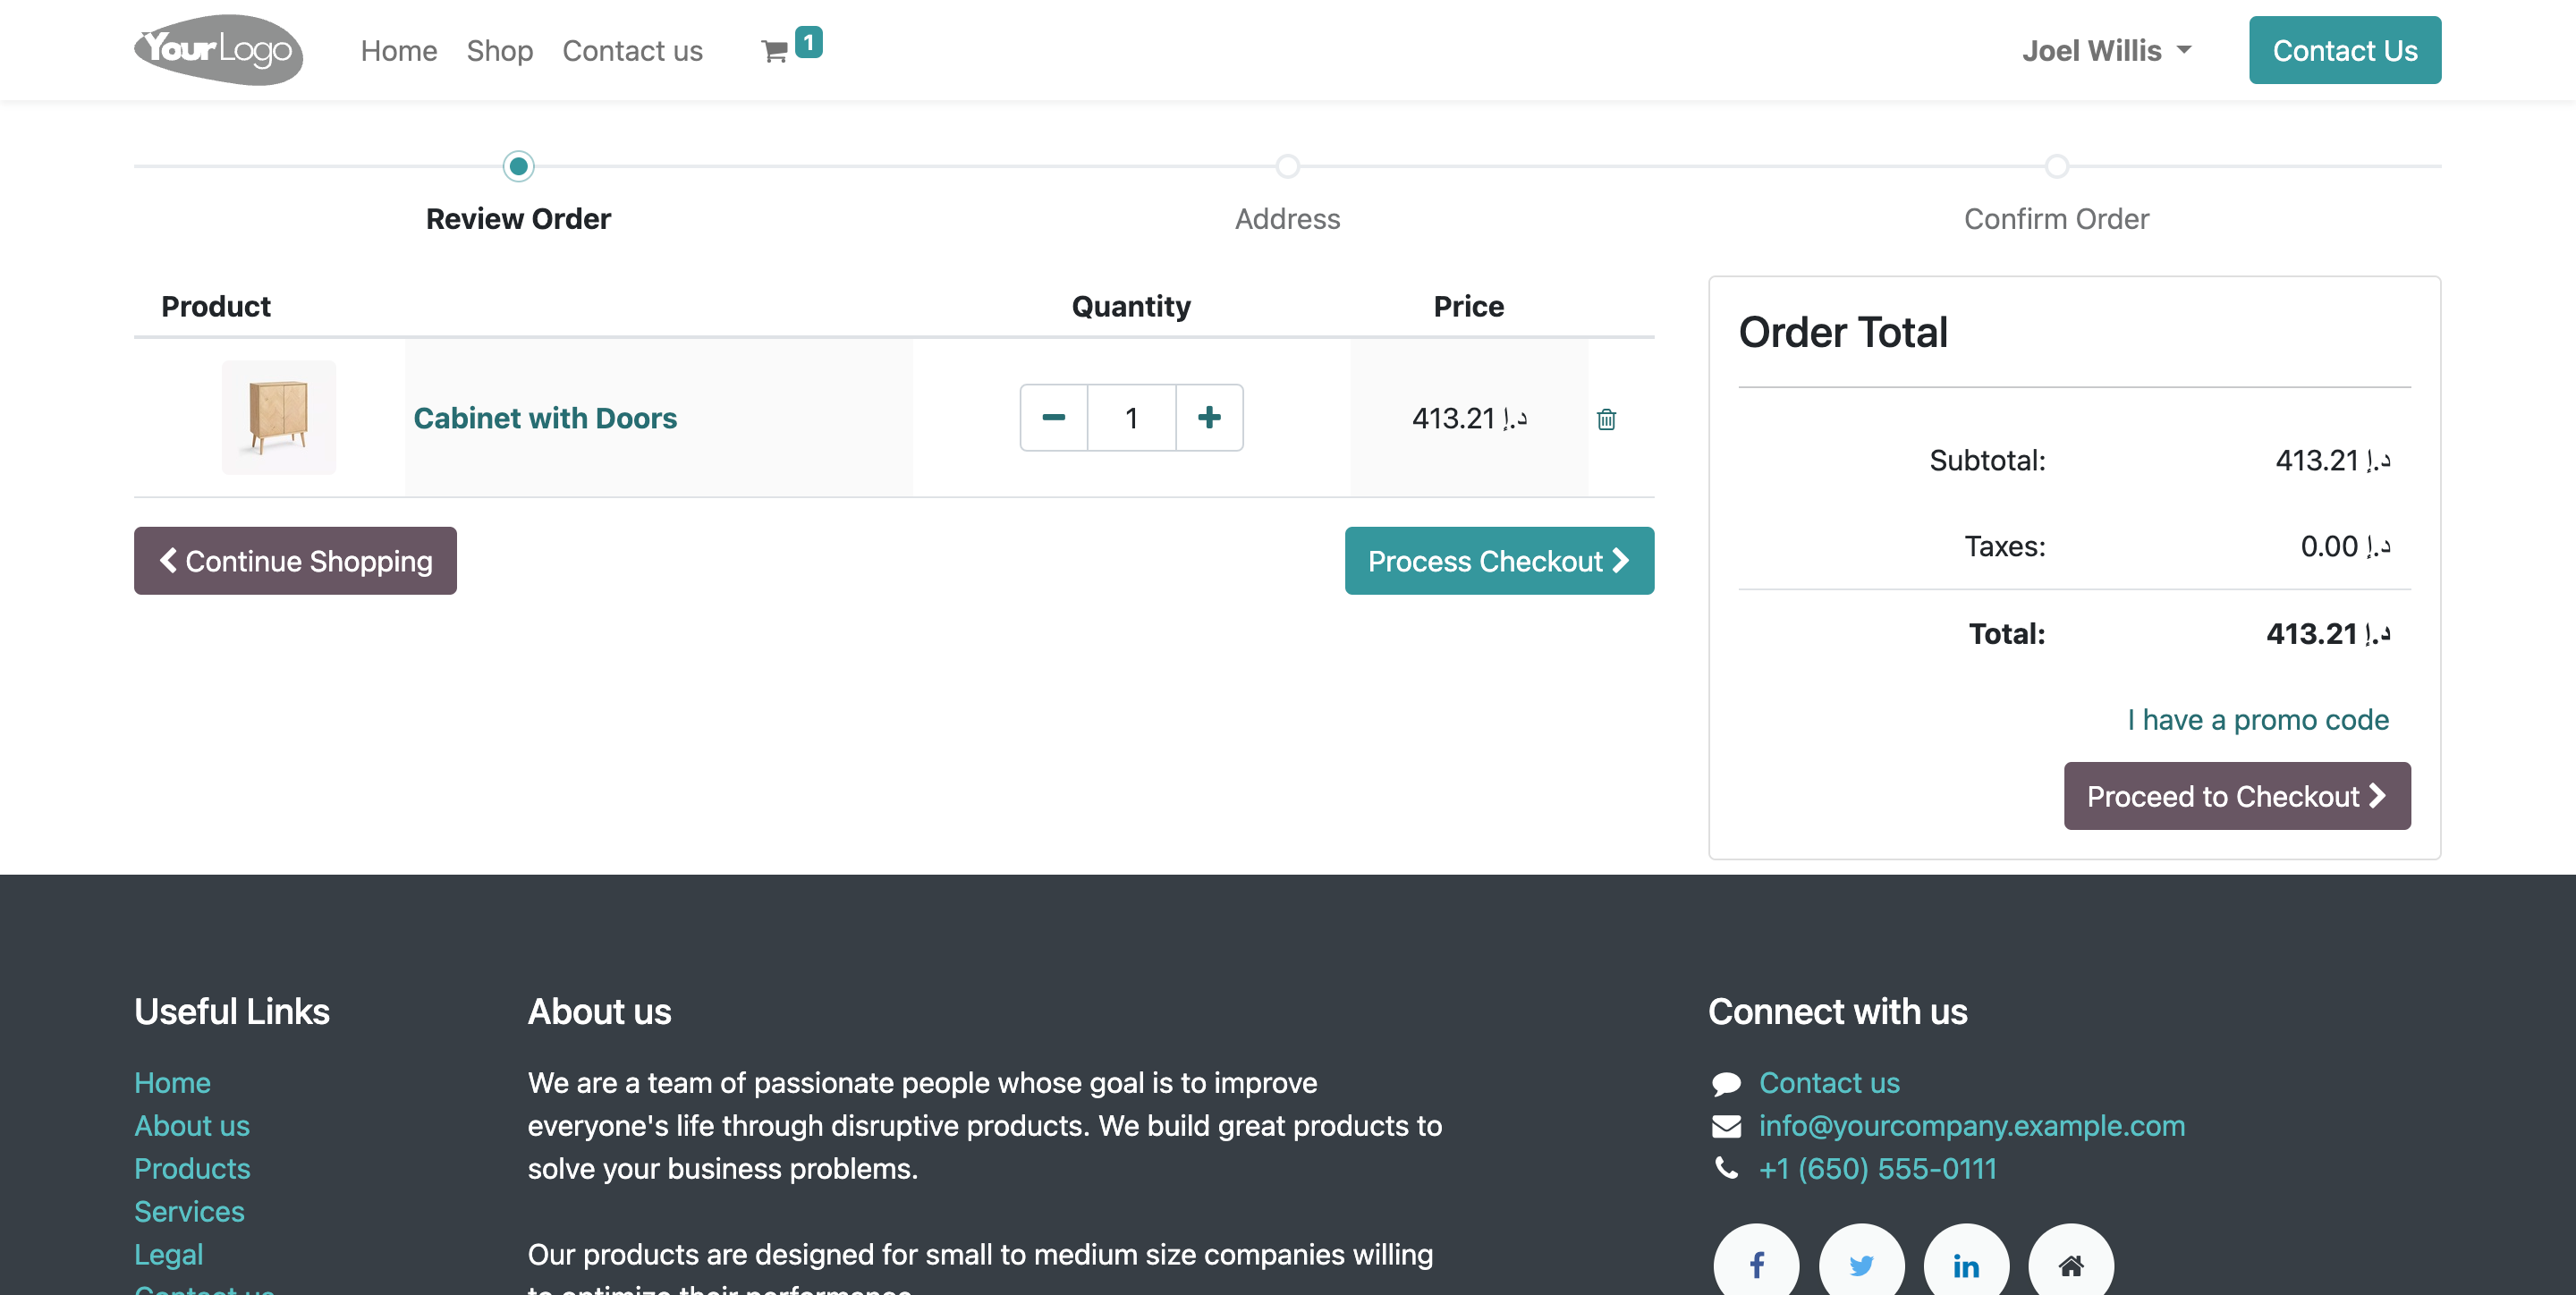Remove Cabinet with Doors using trash icon

[x=1606, y=419]
